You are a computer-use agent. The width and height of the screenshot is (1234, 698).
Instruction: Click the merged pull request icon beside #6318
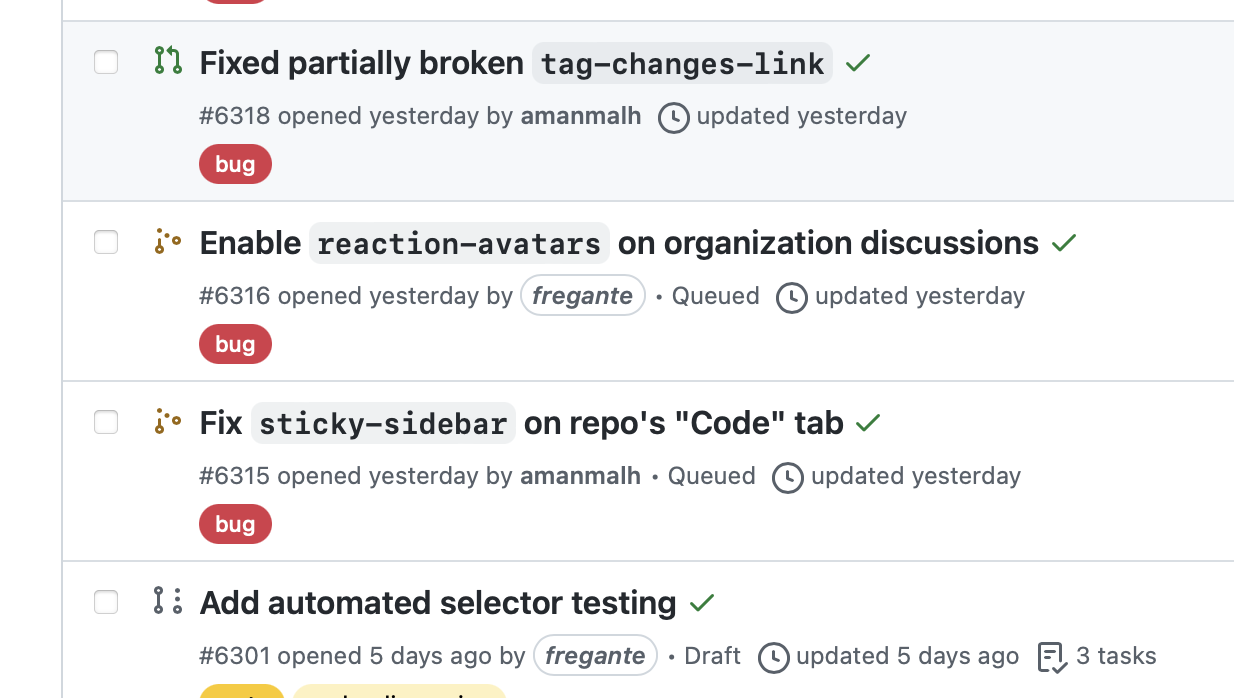[x=168, y=62]
